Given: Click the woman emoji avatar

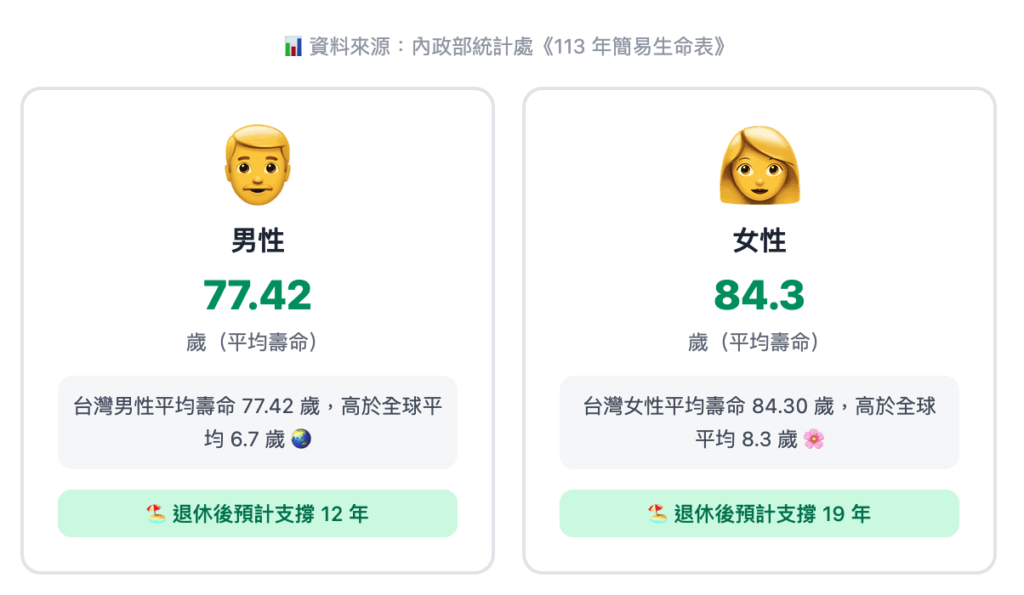Looking at the screenshot, I should pyautogui.click(x=759, y=165).
